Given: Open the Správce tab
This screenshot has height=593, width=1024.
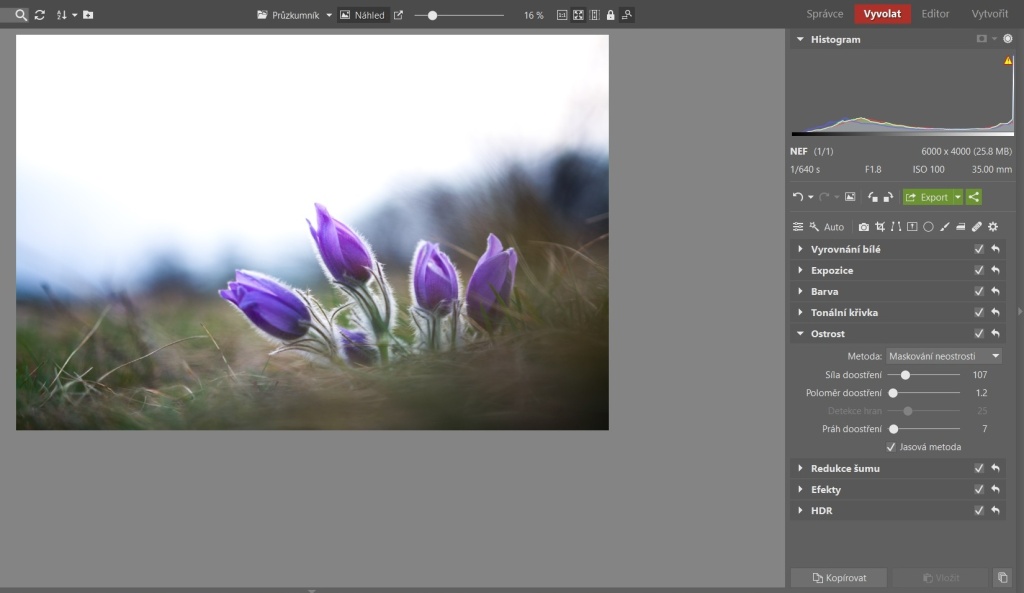Looking at the screenshot, I should pos(826,14).
